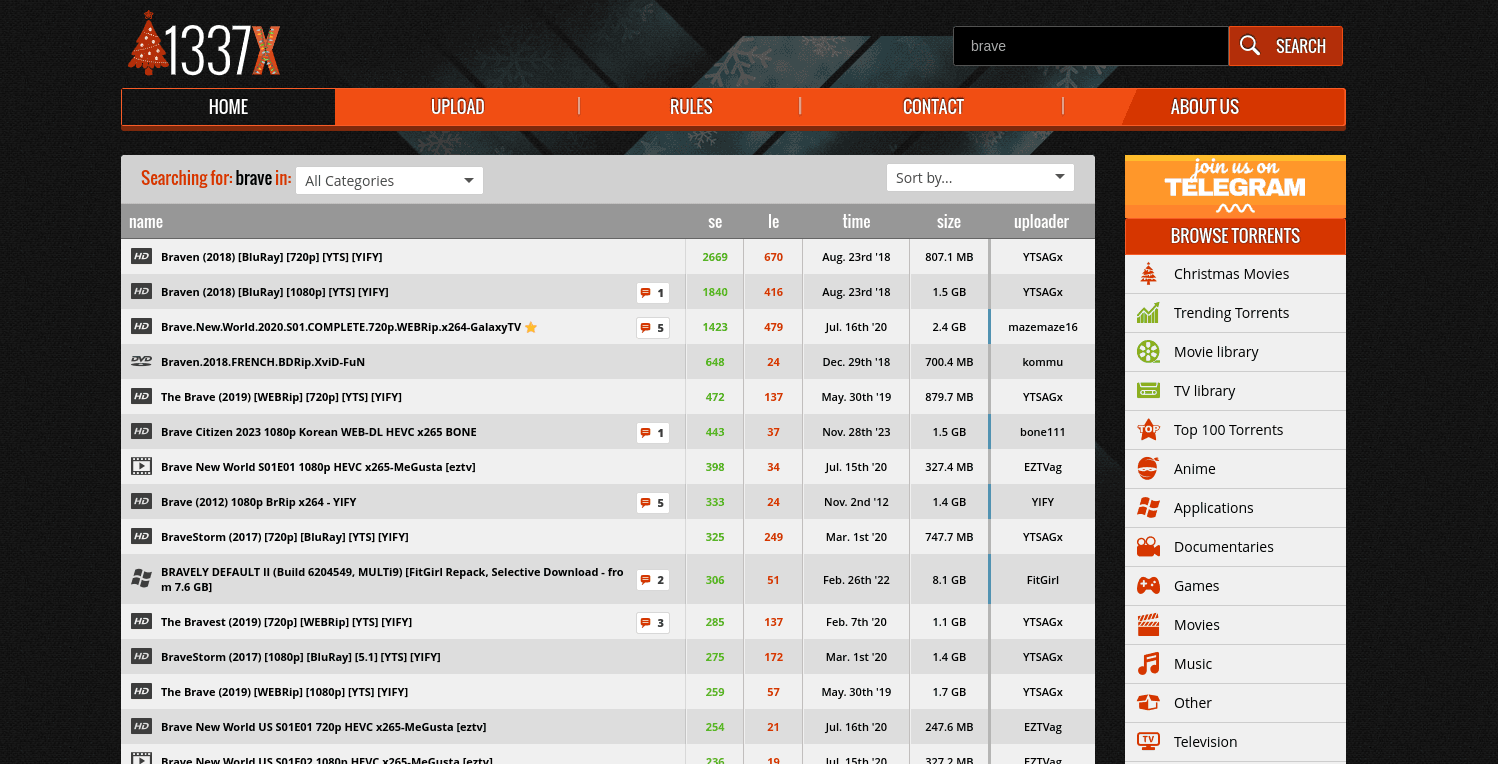
Task: Open comments bubble on Brave (2012) row
Action: 653,503
